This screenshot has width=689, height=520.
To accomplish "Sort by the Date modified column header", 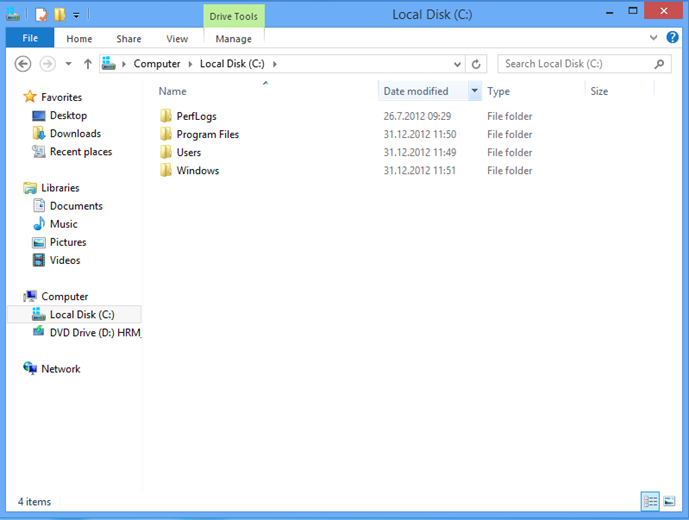I will point(416,91).
